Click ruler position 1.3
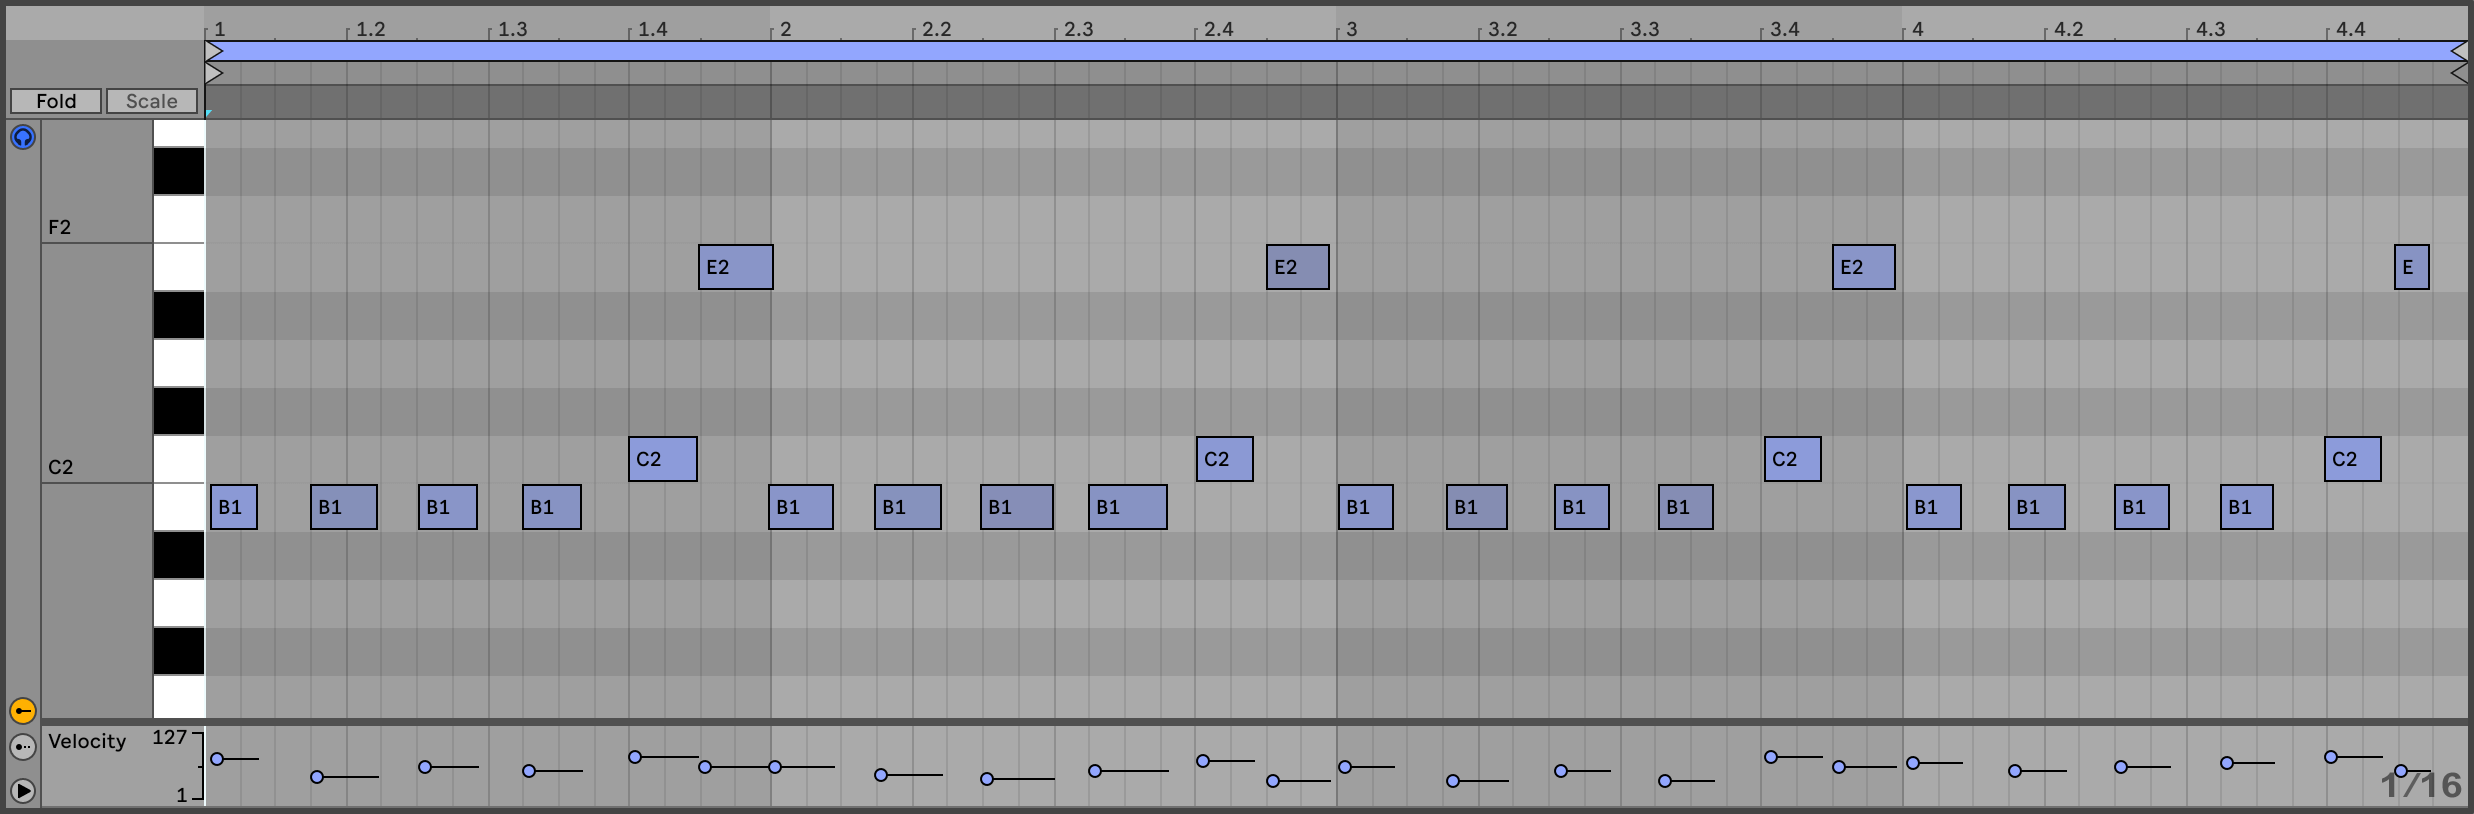The image size is (2474, 814). point(512,29)
